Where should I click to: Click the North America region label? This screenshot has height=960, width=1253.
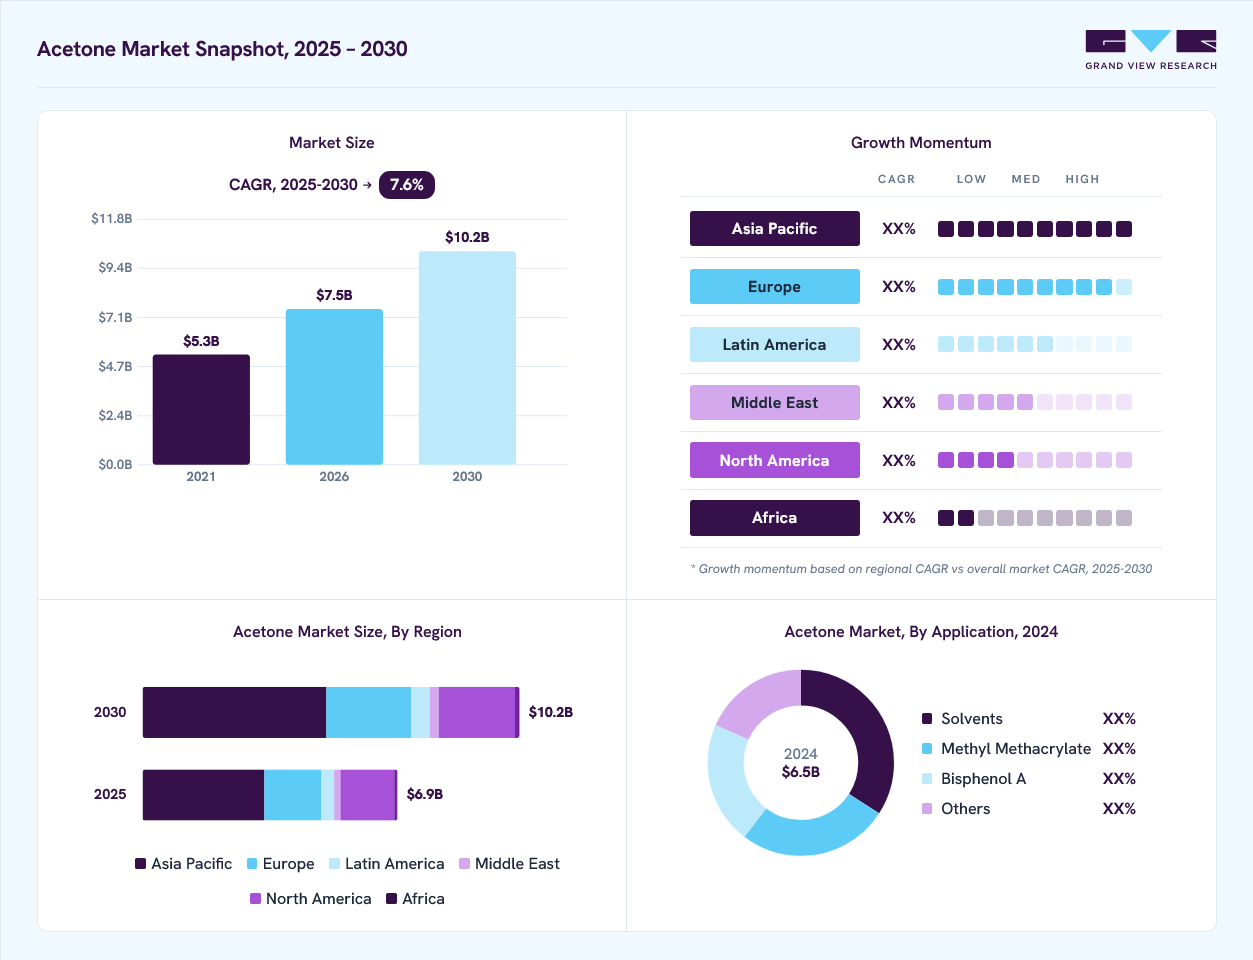pos(775,460)
